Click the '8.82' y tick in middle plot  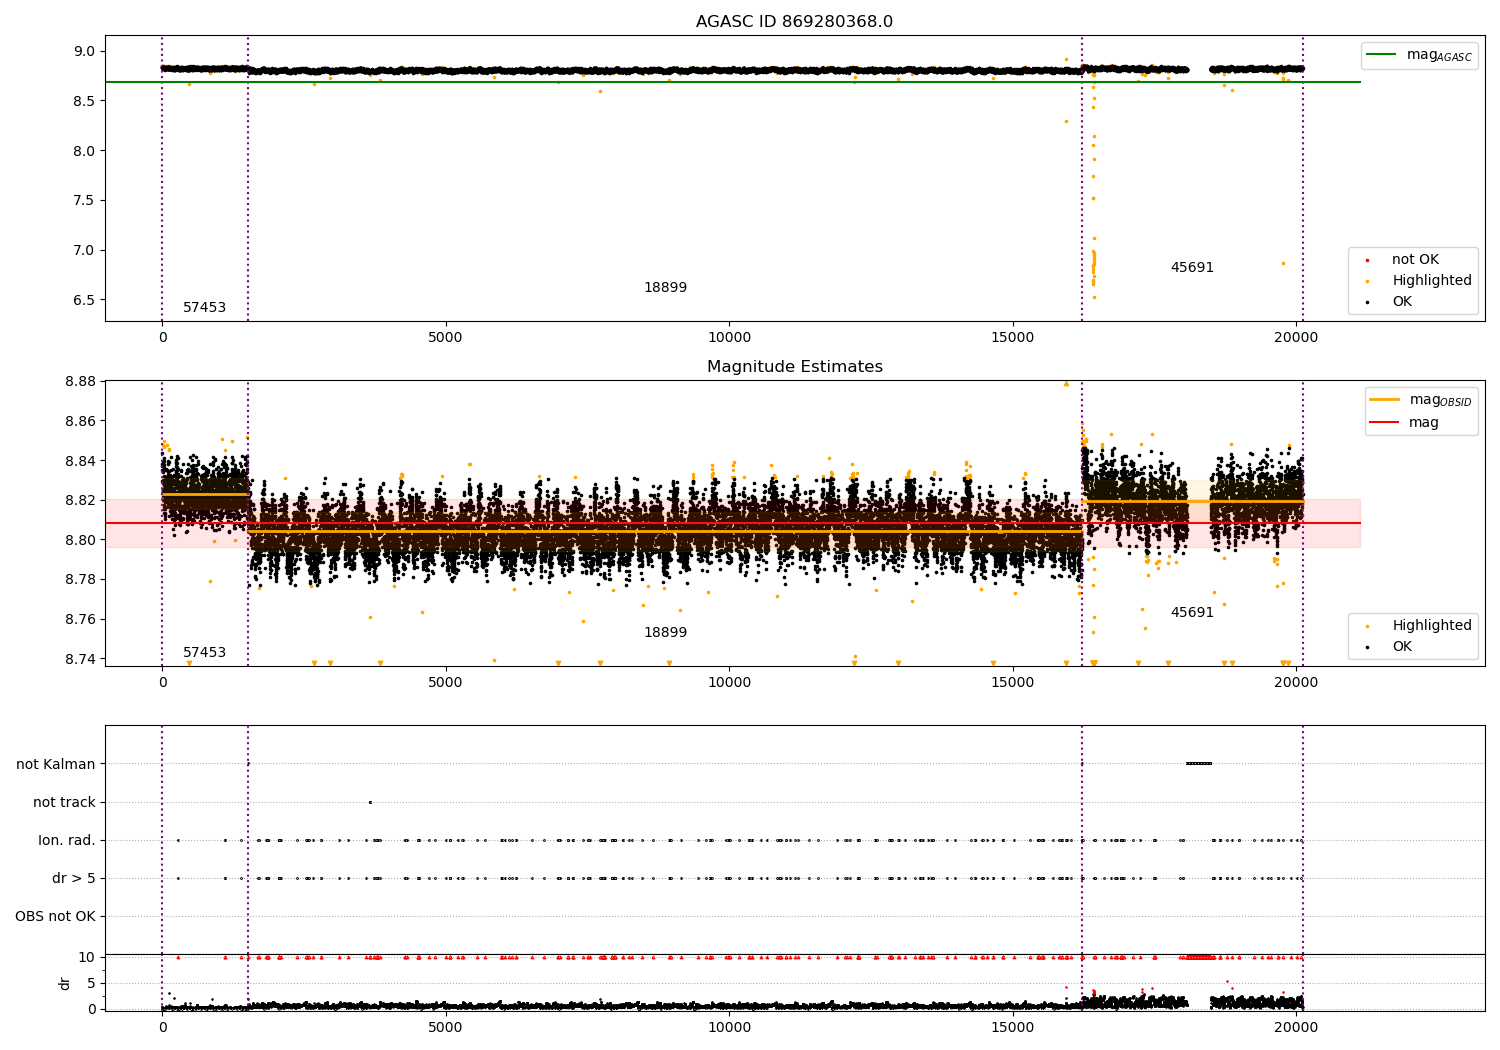click(x=81, y=501)
